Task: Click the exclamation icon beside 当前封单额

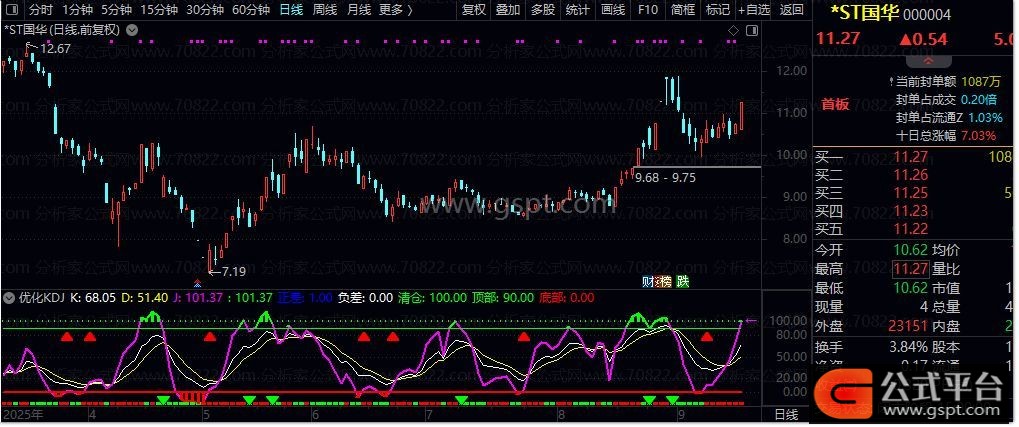Action: pos(890,82)
